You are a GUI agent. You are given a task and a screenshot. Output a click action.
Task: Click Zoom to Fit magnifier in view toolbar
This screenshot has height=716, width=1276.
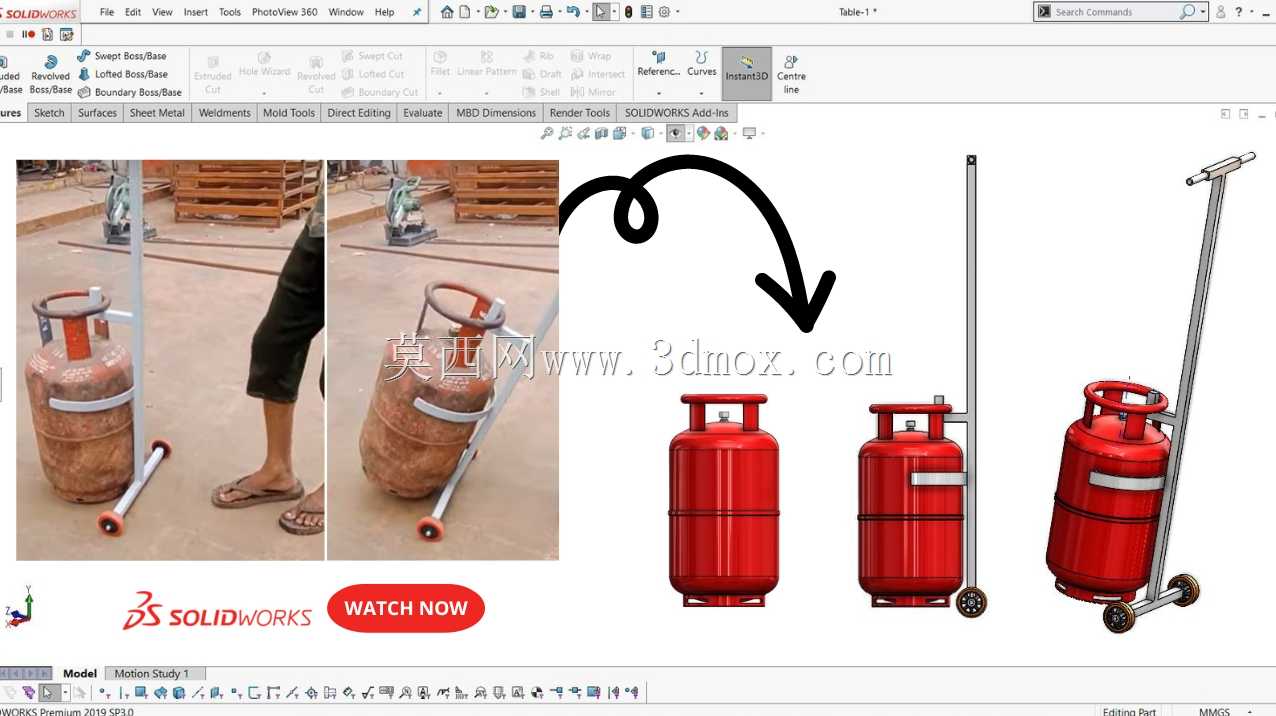click(x=547, y=133)
